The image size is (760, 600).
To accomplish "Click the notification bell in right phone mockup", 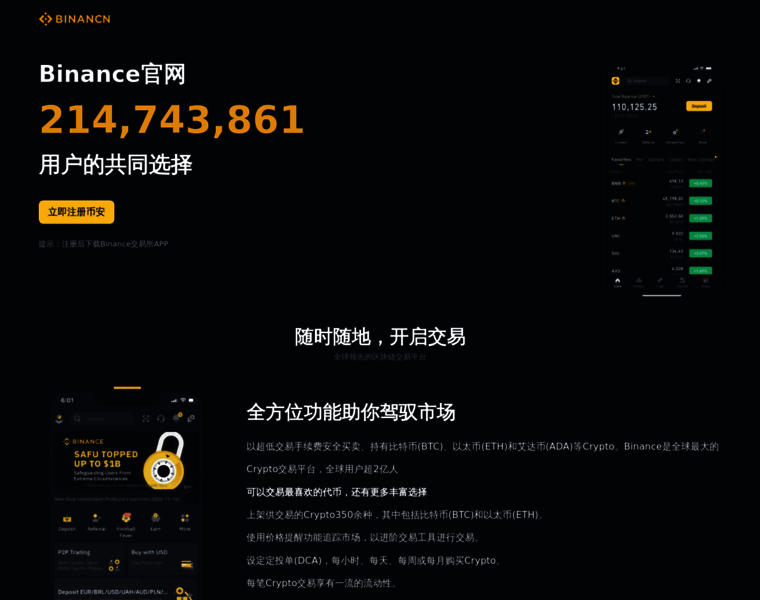I will pos(699,81).
